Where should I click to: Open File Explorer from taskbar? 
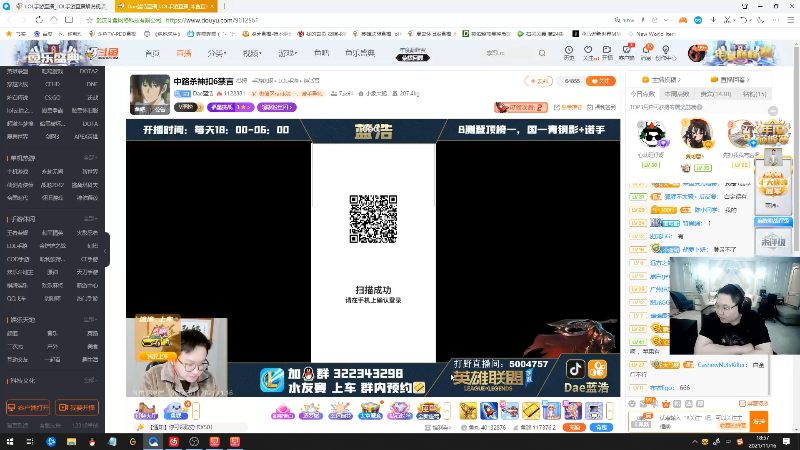click(x=71, y=441)
